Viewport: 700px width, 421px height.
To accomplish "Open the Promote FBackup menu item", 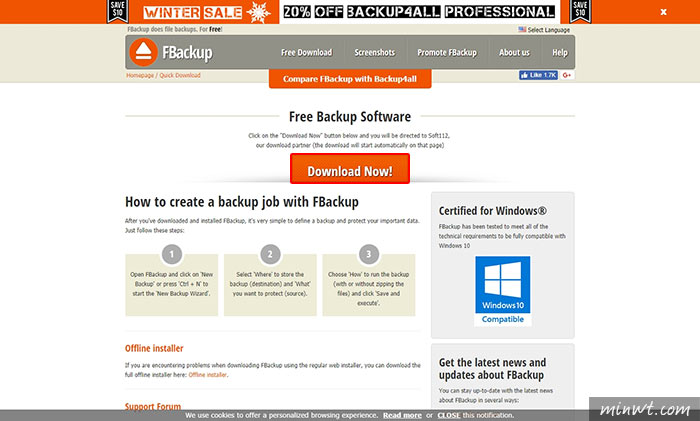I will point(447,53).
